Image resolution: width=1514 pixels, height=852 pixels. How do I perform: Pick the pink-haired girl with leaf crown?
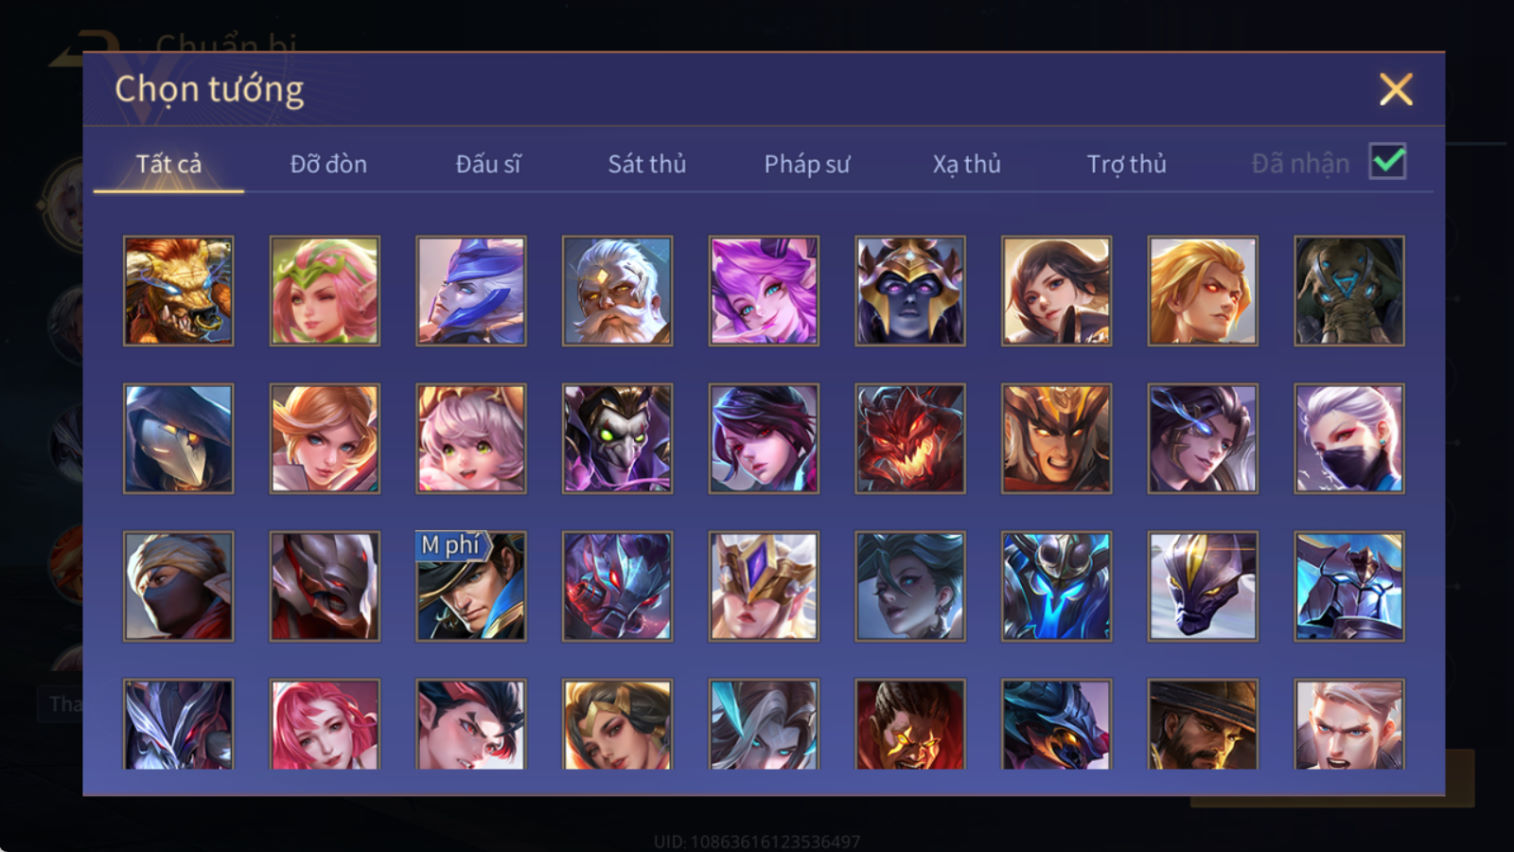325,291
